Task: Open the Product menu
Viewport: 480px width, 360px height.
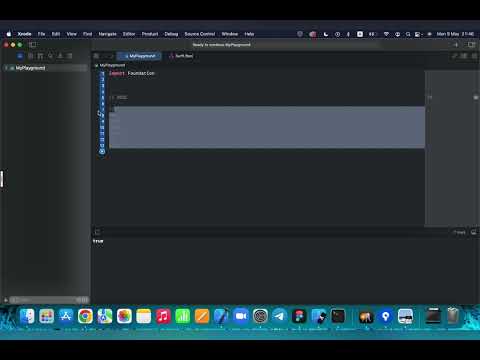Action: click(150, 34)
